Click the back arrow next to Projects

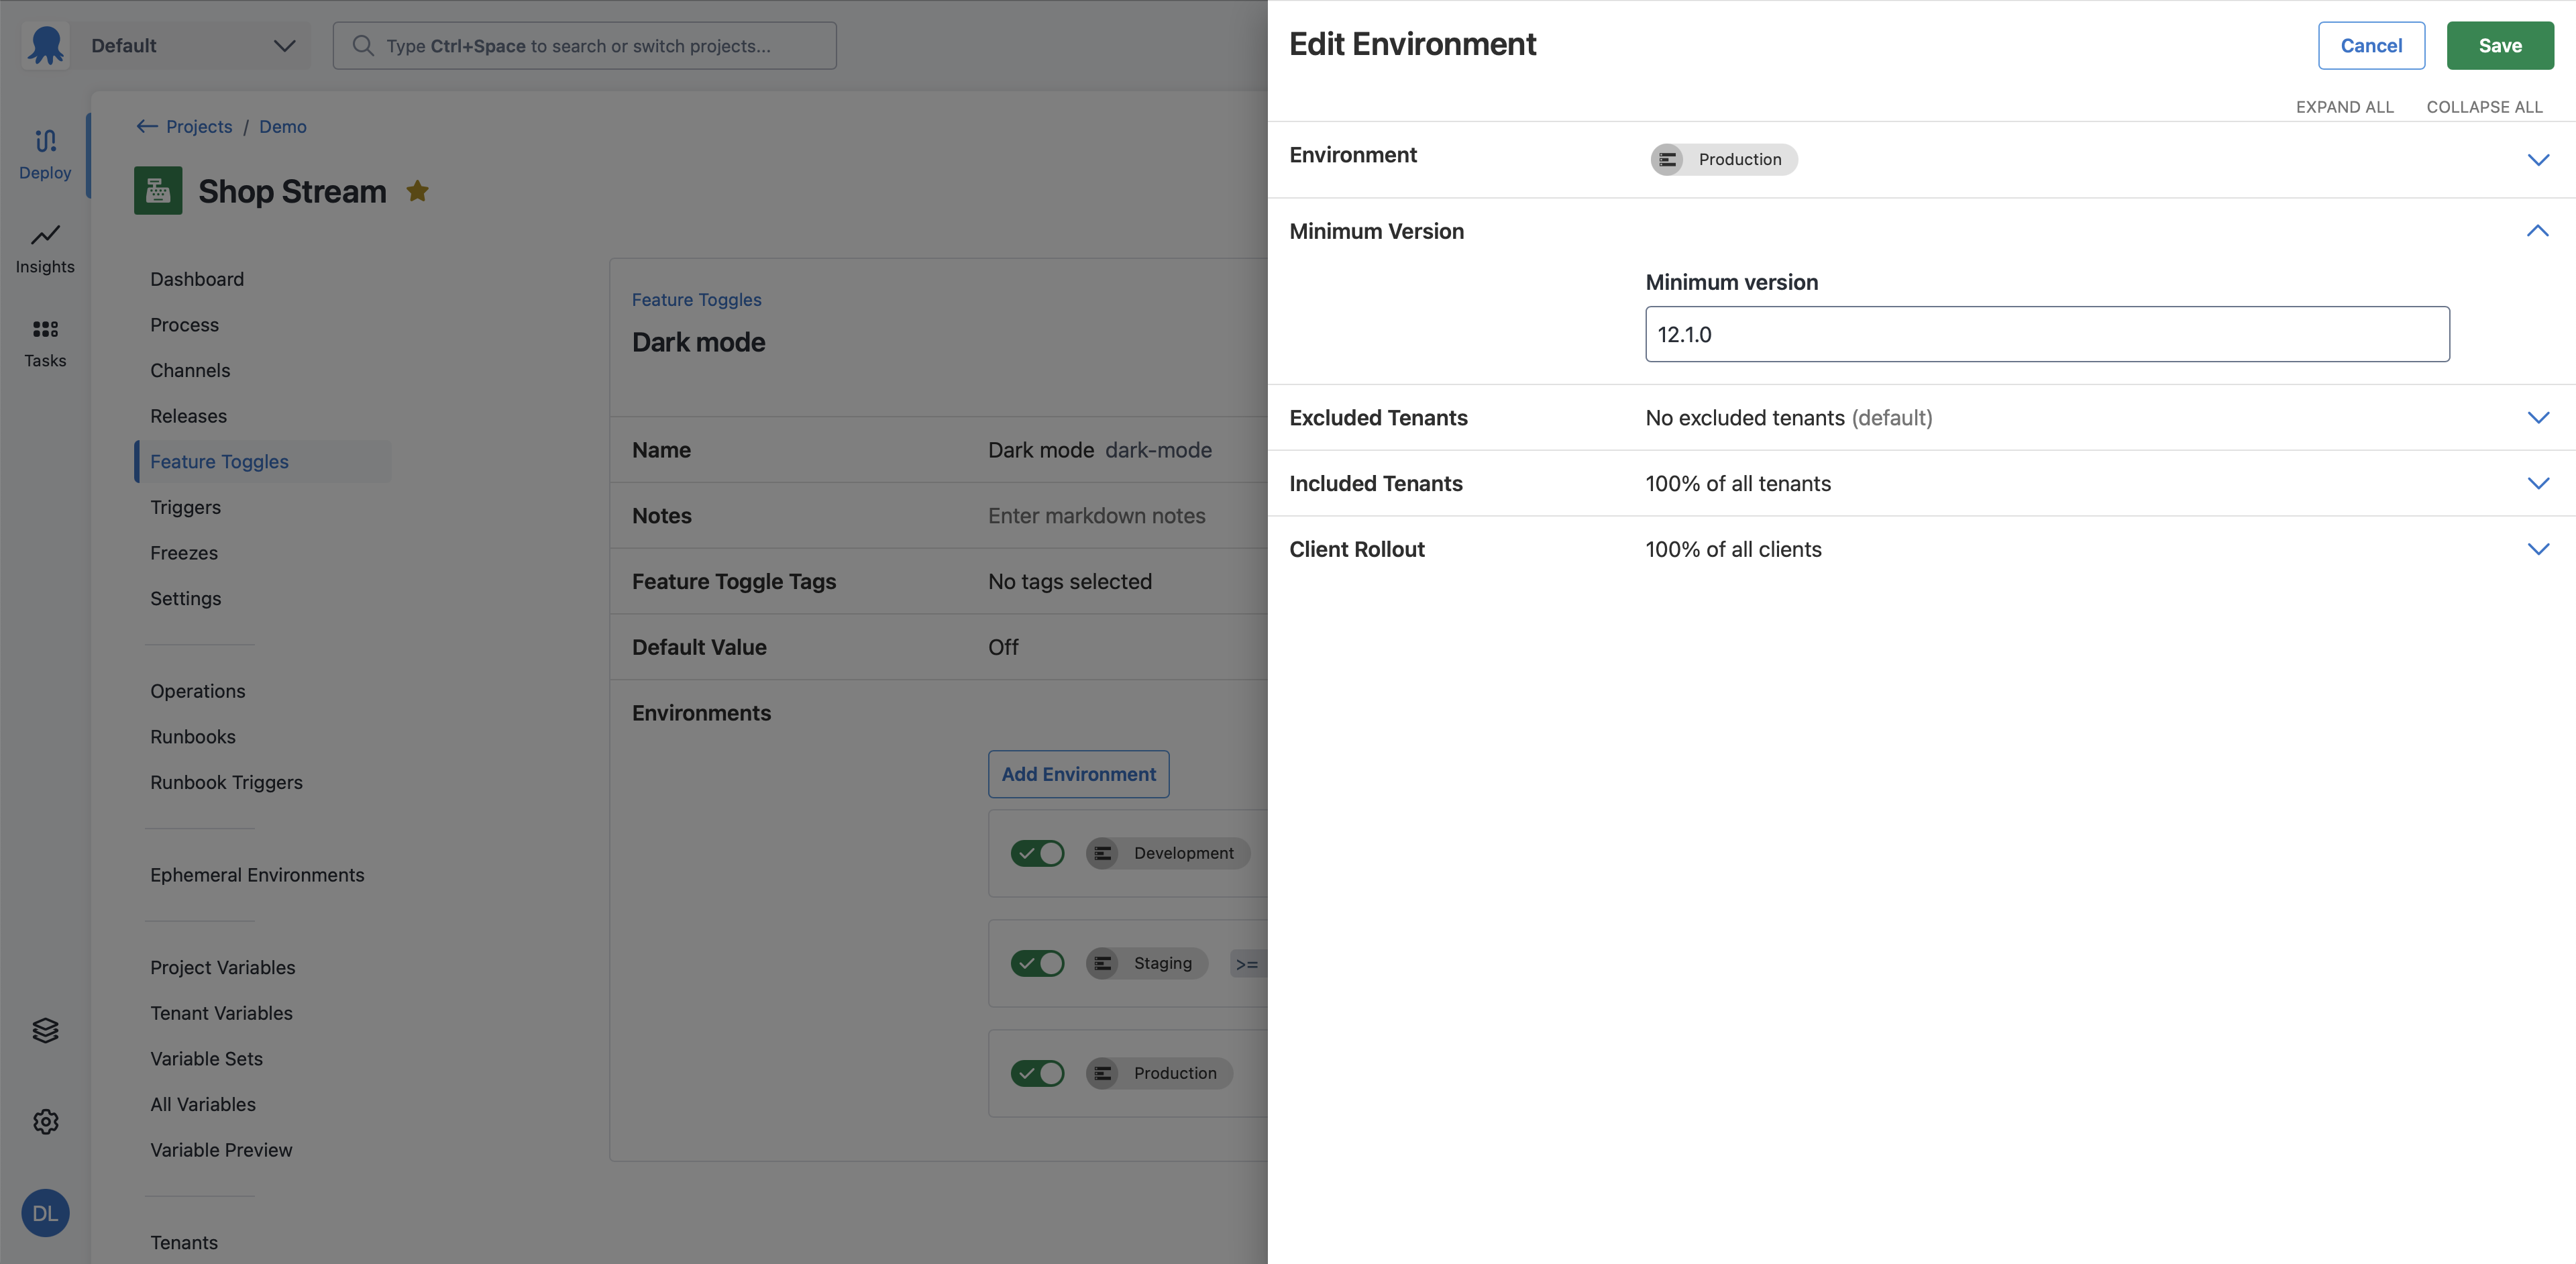(147, 126)
